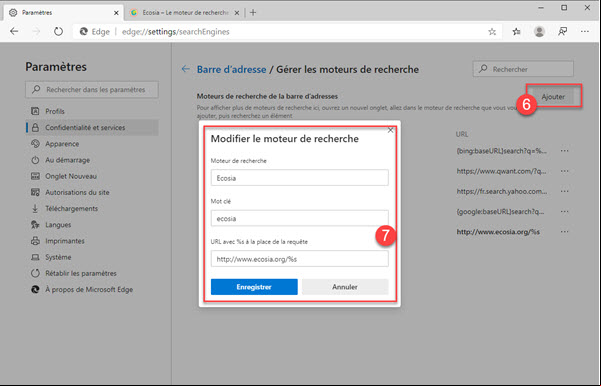Click the Edge logo beside À propos
The height and width of the screenshot is (386, 601).
[x=35, y=289]
